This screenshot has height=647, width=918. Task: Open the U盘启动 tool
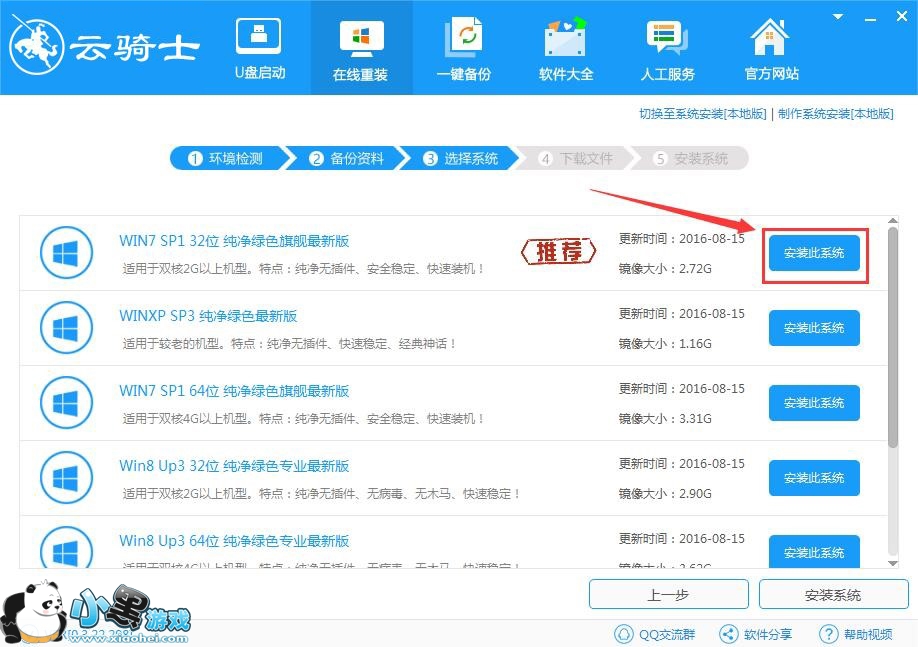pos(259,49)
